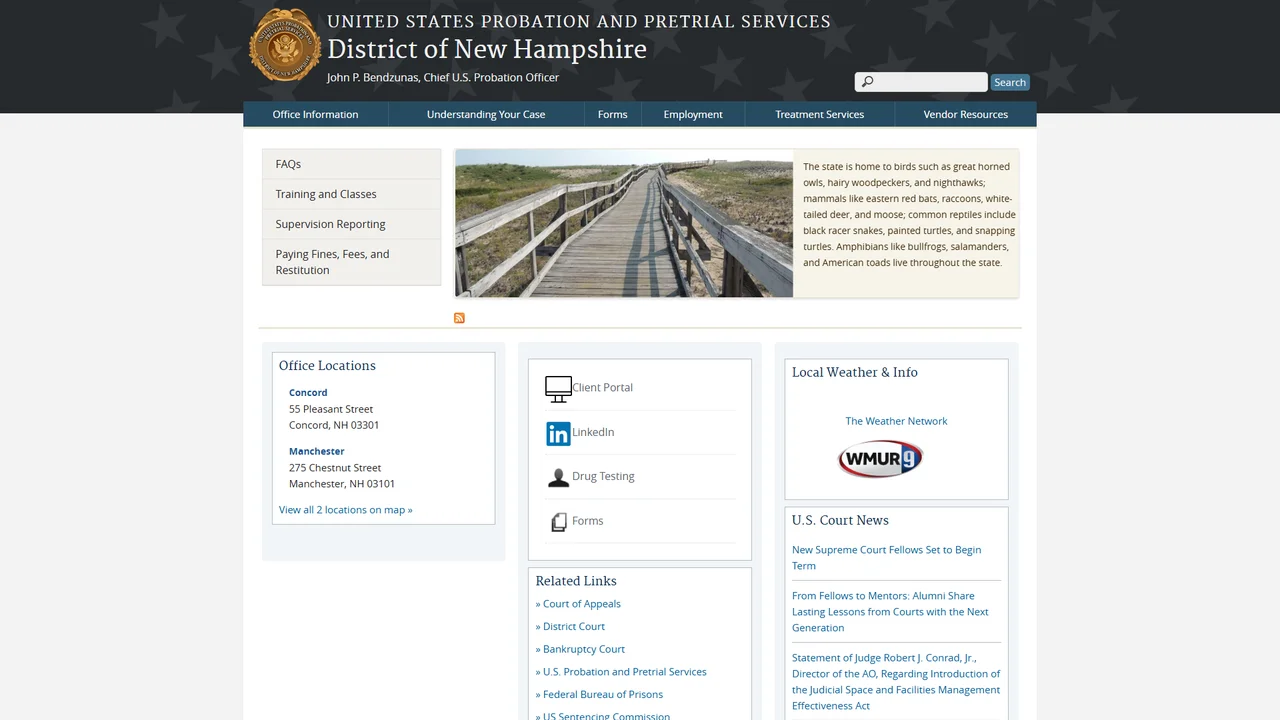Viewport: 1280px width, 720px height.
Task: Click the RSS feed icon
Action: 459,318
